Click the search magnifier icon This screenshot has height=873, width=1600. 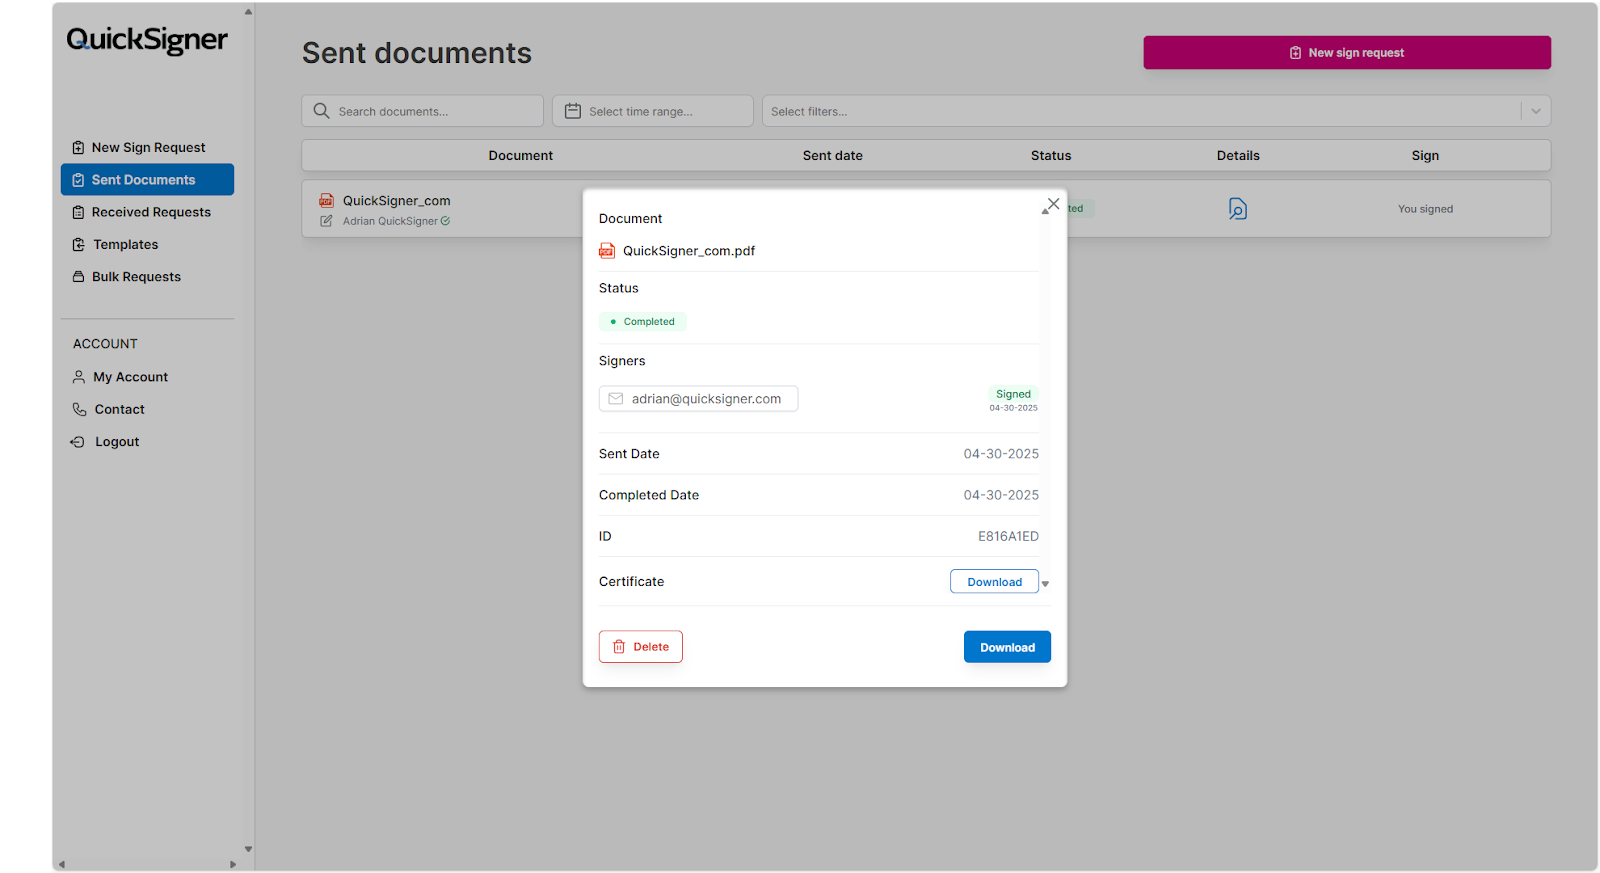tap(321, 111)
